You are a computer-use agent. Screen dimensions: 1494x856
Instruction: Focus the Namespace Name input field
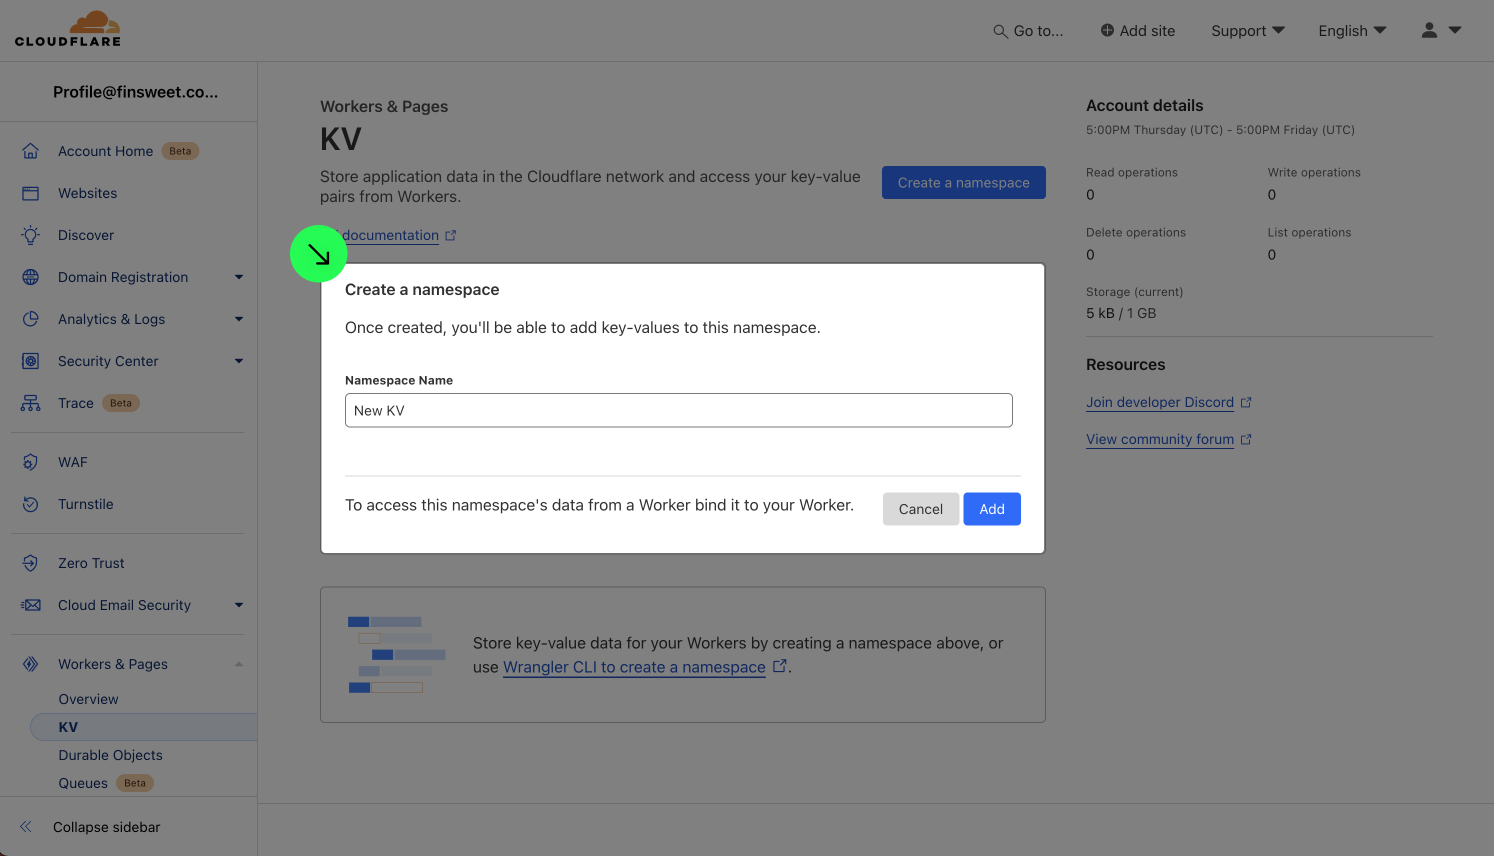click(679, 410)
